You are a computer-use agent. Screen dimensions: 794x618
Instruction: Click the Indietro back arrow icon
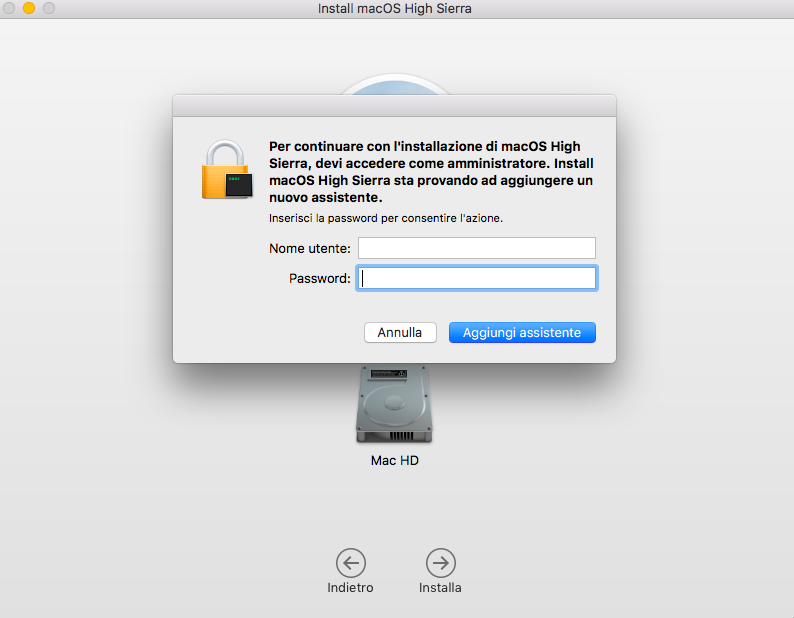pyautogui.click(x=350, y=563)
